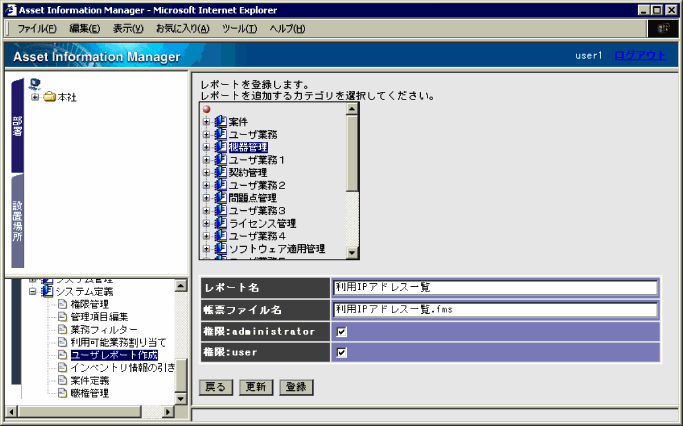Expand the ユーザ業務4 category
This screenshot has height=426, width=683.
pyautogui.click(x=206, y=236)
